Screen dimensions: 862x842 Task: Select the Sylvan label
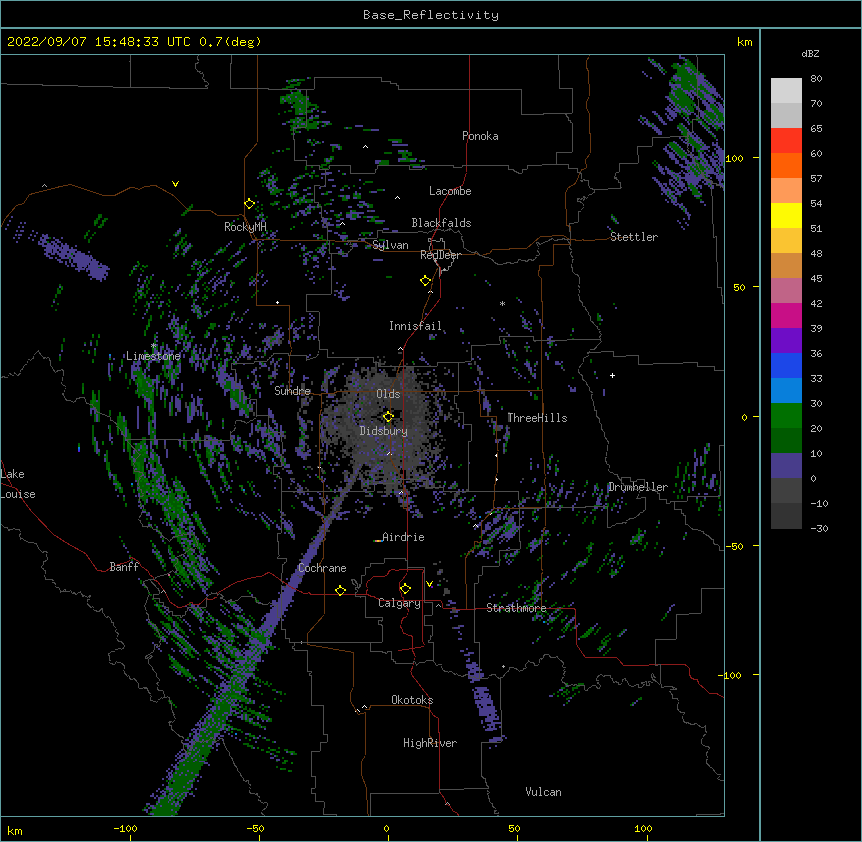(x=390, y=245)
